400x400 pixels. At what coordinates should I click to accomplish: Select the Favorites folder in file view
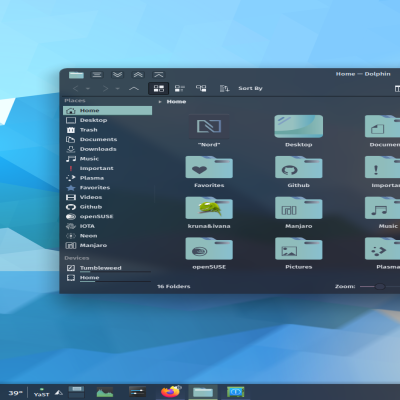click(209, 172)
